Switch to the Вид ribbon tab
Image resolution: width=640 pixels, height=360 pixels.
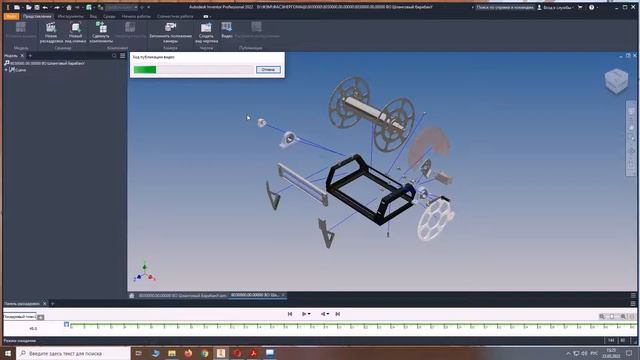pos(93,16)
